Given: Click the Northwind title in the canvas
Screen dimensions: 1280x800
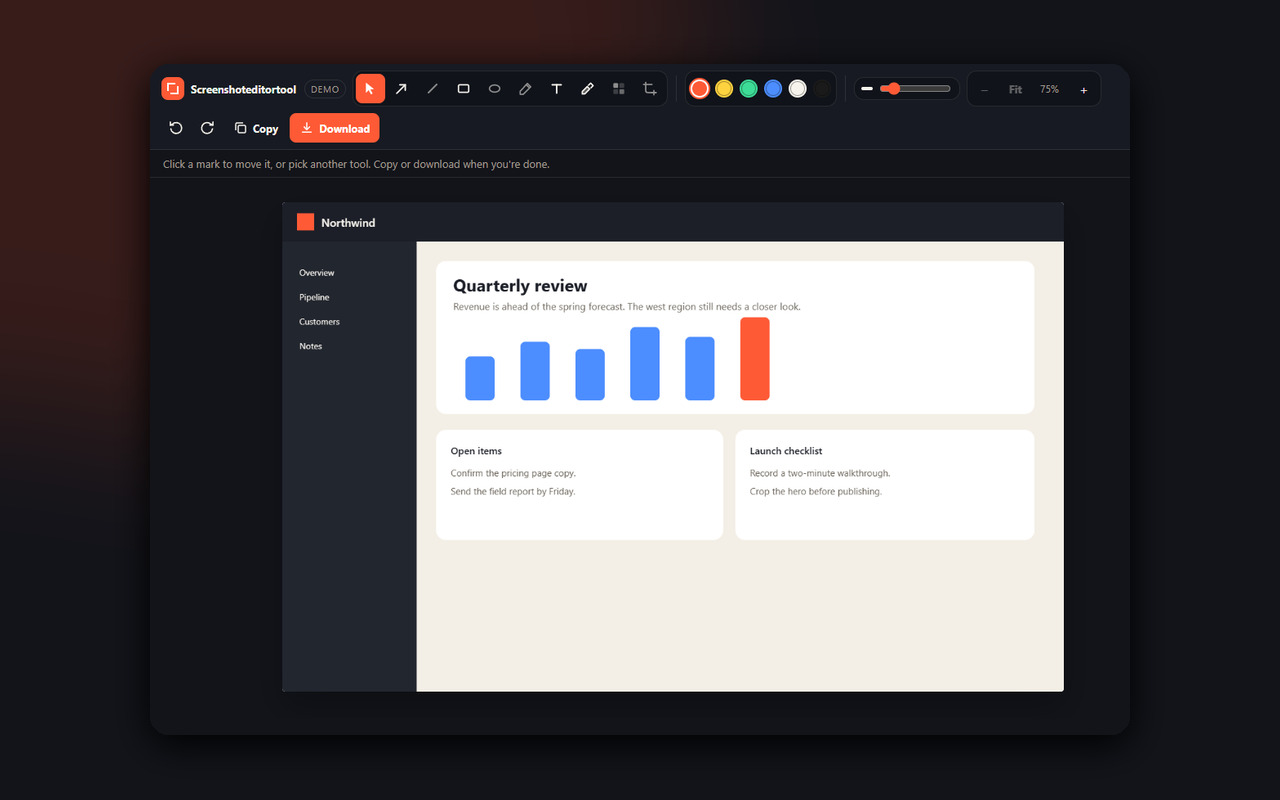Looking at the screenshot, I should (x=348, y=223).
